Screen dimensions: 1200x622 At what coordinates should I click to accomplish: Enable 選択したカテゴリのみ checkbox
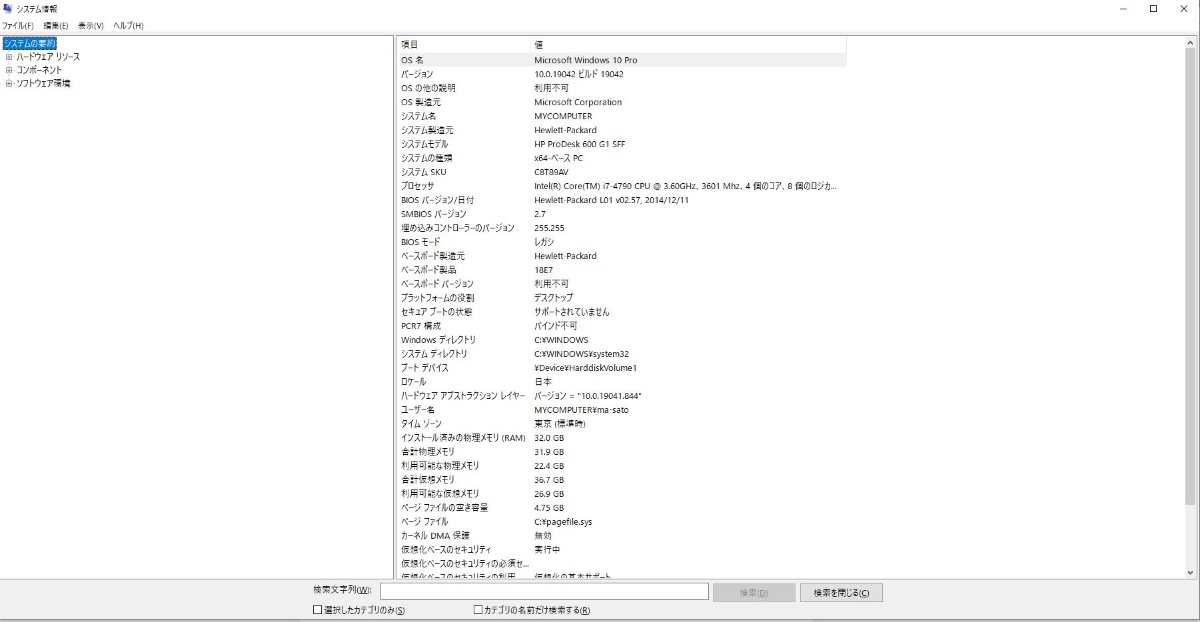(318, 610)
